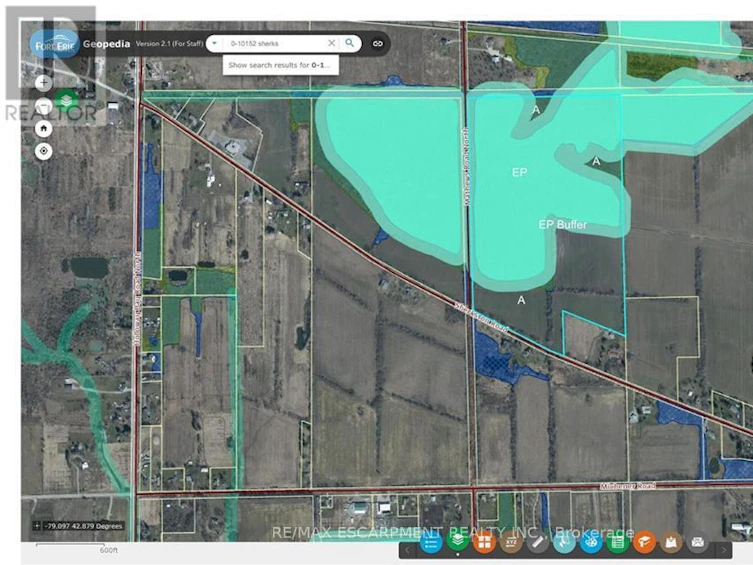The height and width of the screenshot is (565, 753).
Task: Click the My Location target button
Action: 43,151
